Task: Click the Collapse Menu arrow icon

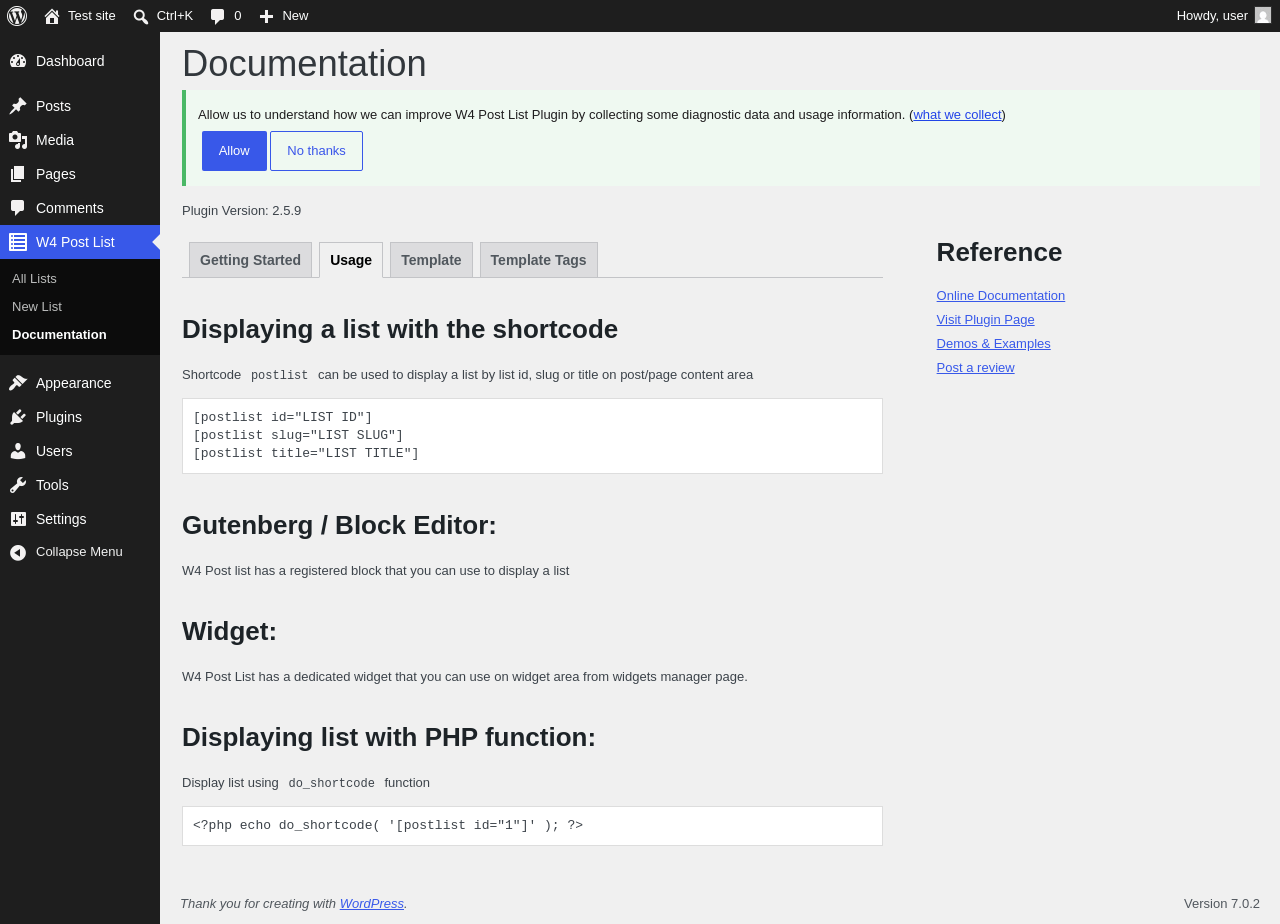Action: (x=18, y=552)
